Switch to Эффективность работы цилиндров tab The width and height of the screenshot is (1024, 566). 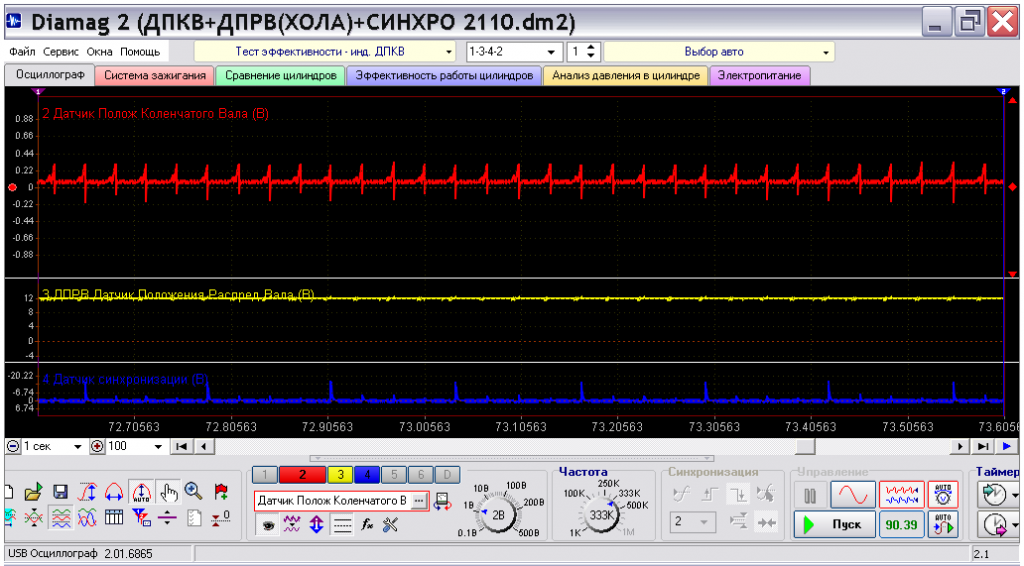[444, 76]
